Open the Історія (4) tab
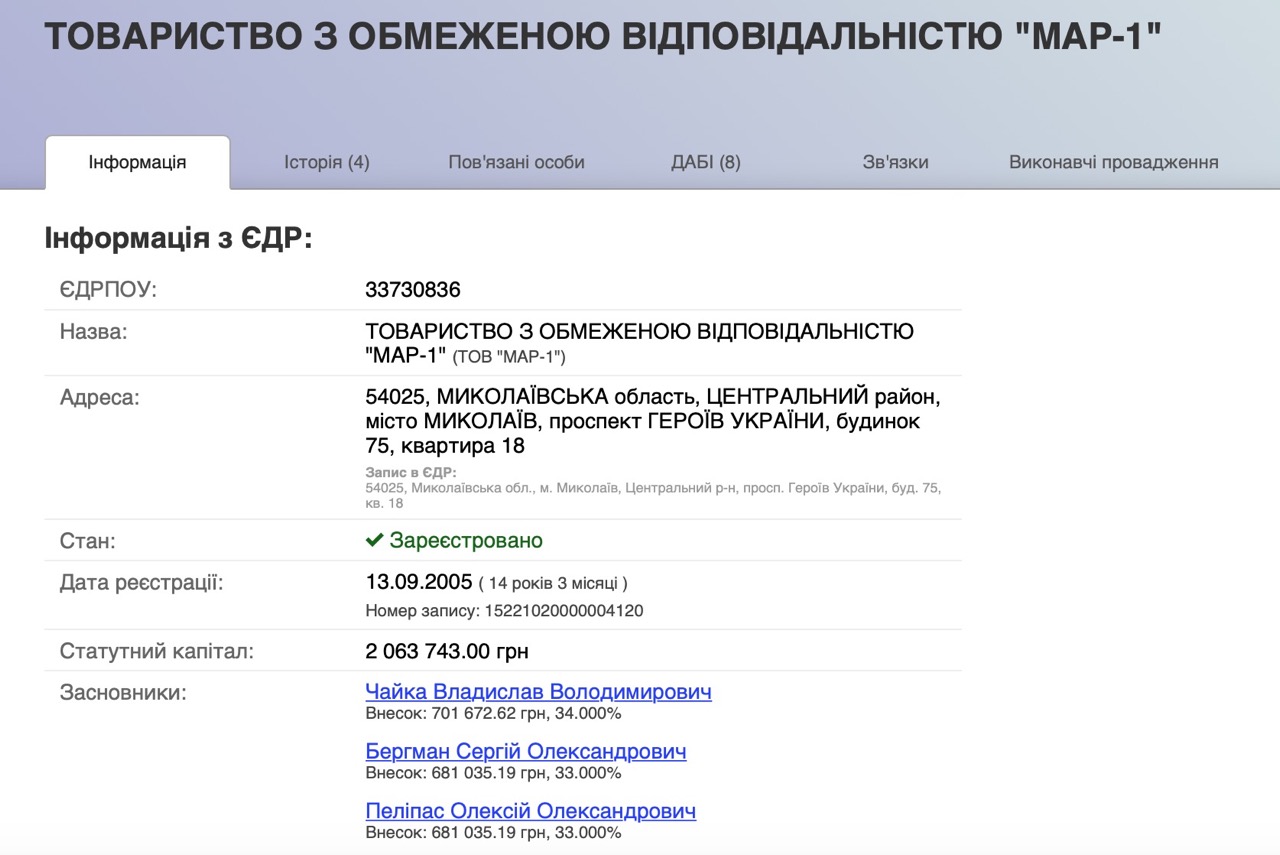The width and height of the screenshot is (1280, 855). (x=326, y=162)
